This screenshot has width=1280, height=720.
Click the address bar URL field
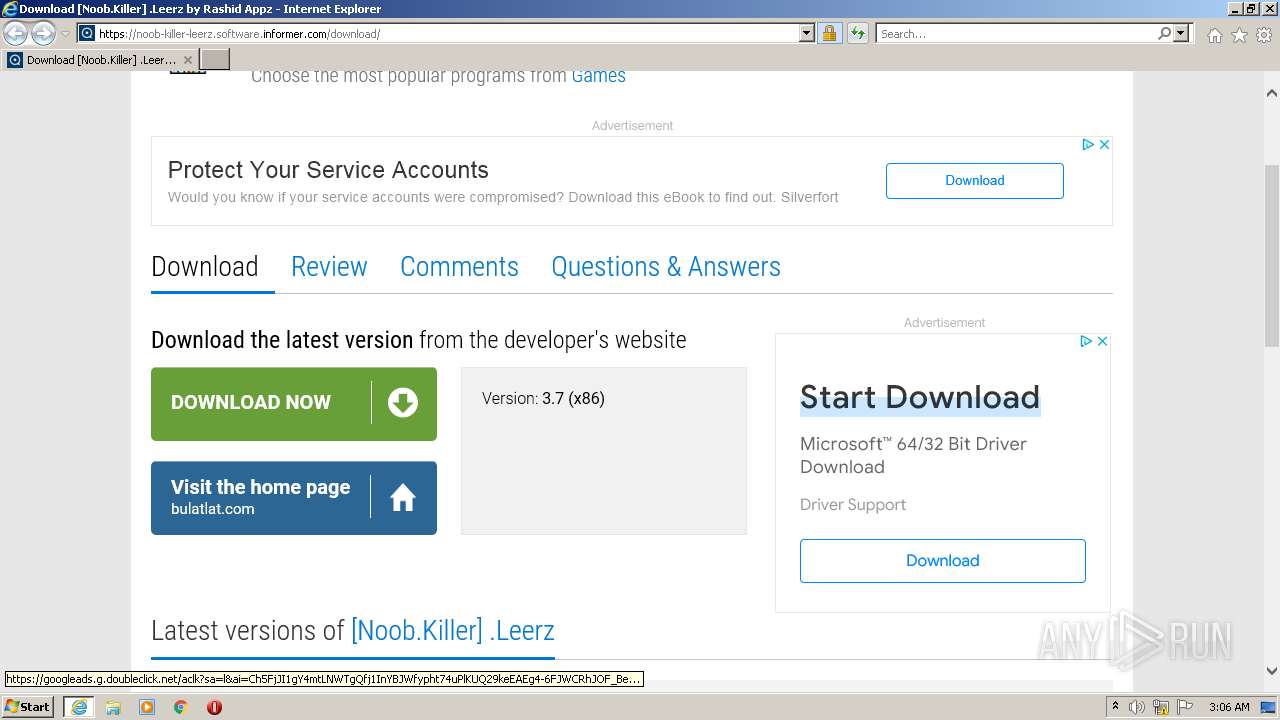[438, 33]
